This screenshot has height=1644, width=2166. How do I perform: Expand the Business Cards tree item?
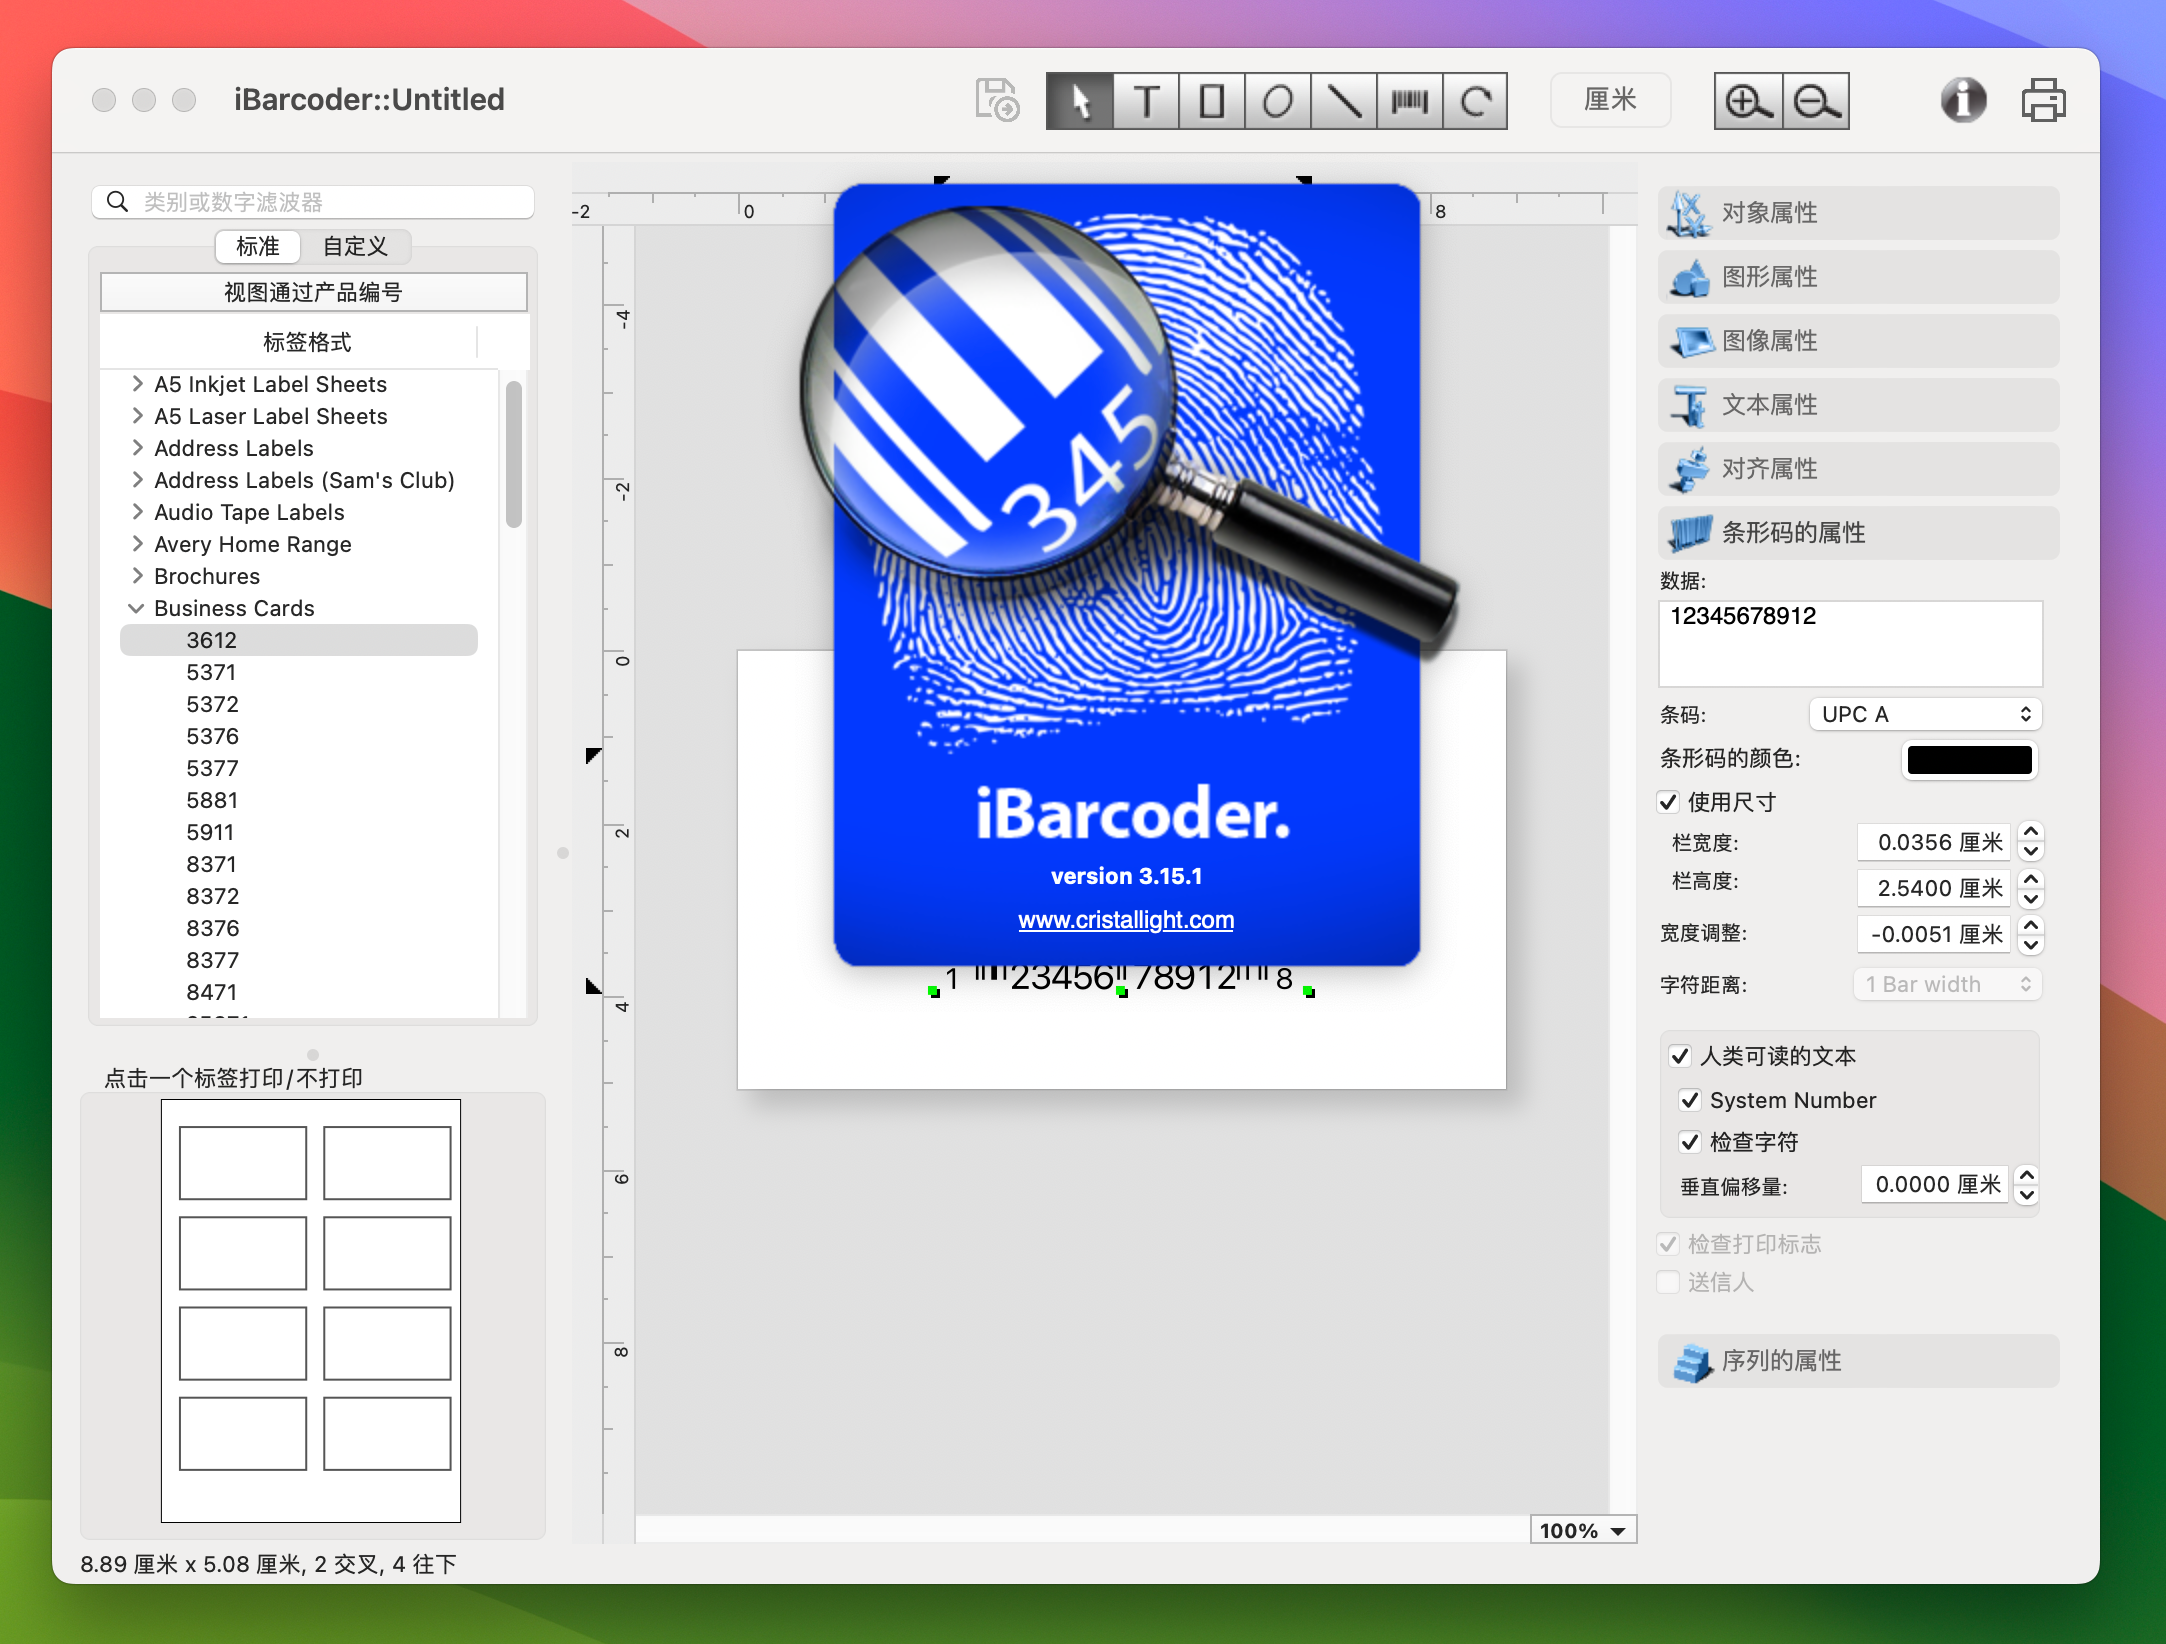pos(133,606)
